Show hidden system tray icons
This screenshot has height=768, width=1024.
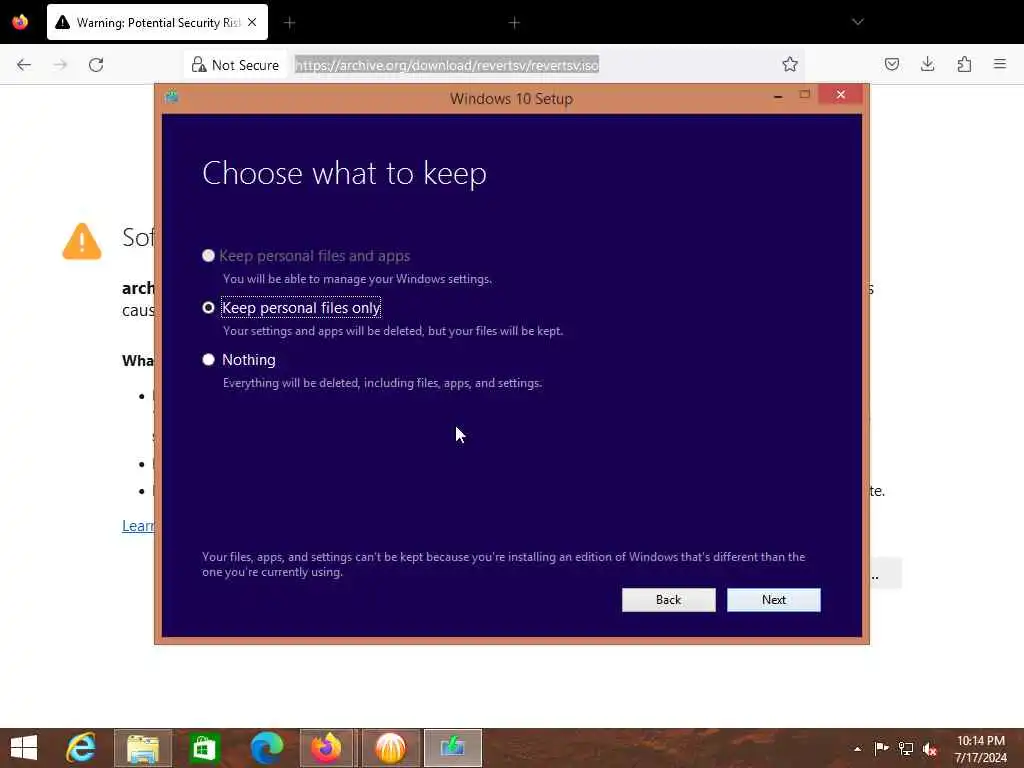coord(857,748)
